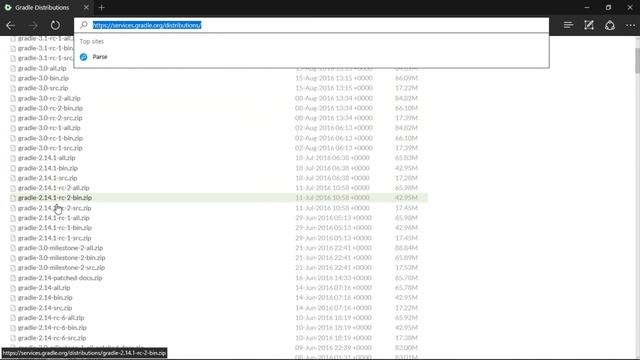The image size is (640, 360).
Task: Open gradle-2.14.1-rc-1-all.zip
Action: tap(53, 218)
